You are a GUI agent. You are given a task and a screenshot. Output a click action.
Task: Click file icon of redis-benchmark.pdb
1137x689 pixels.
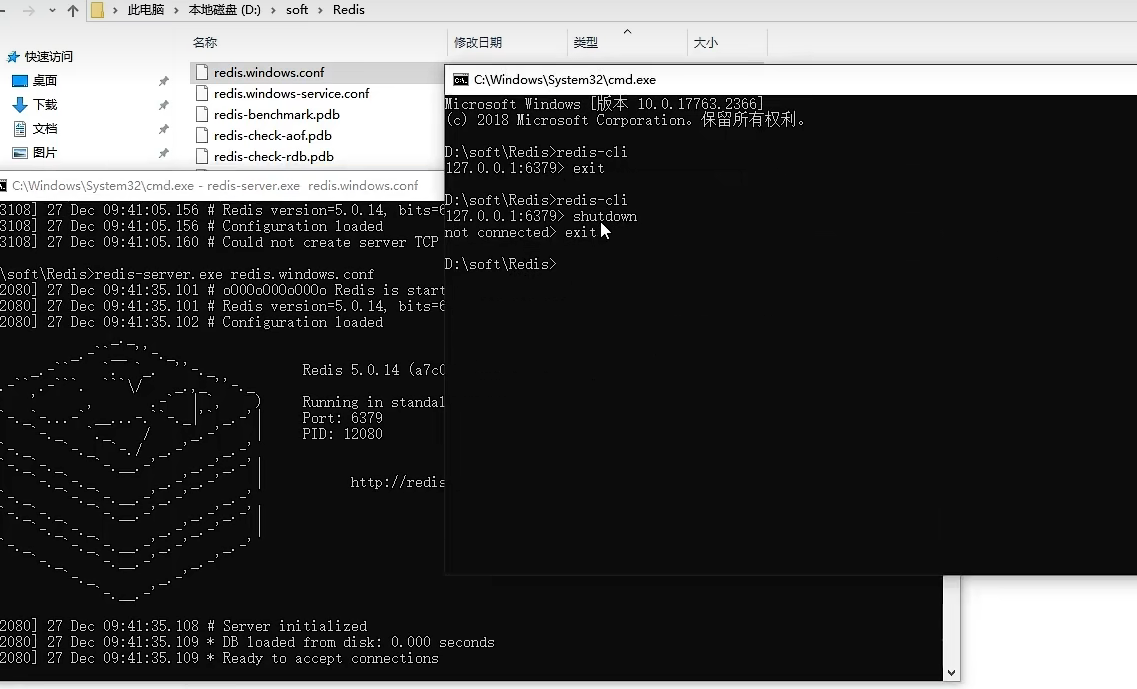tap(202, 115)
